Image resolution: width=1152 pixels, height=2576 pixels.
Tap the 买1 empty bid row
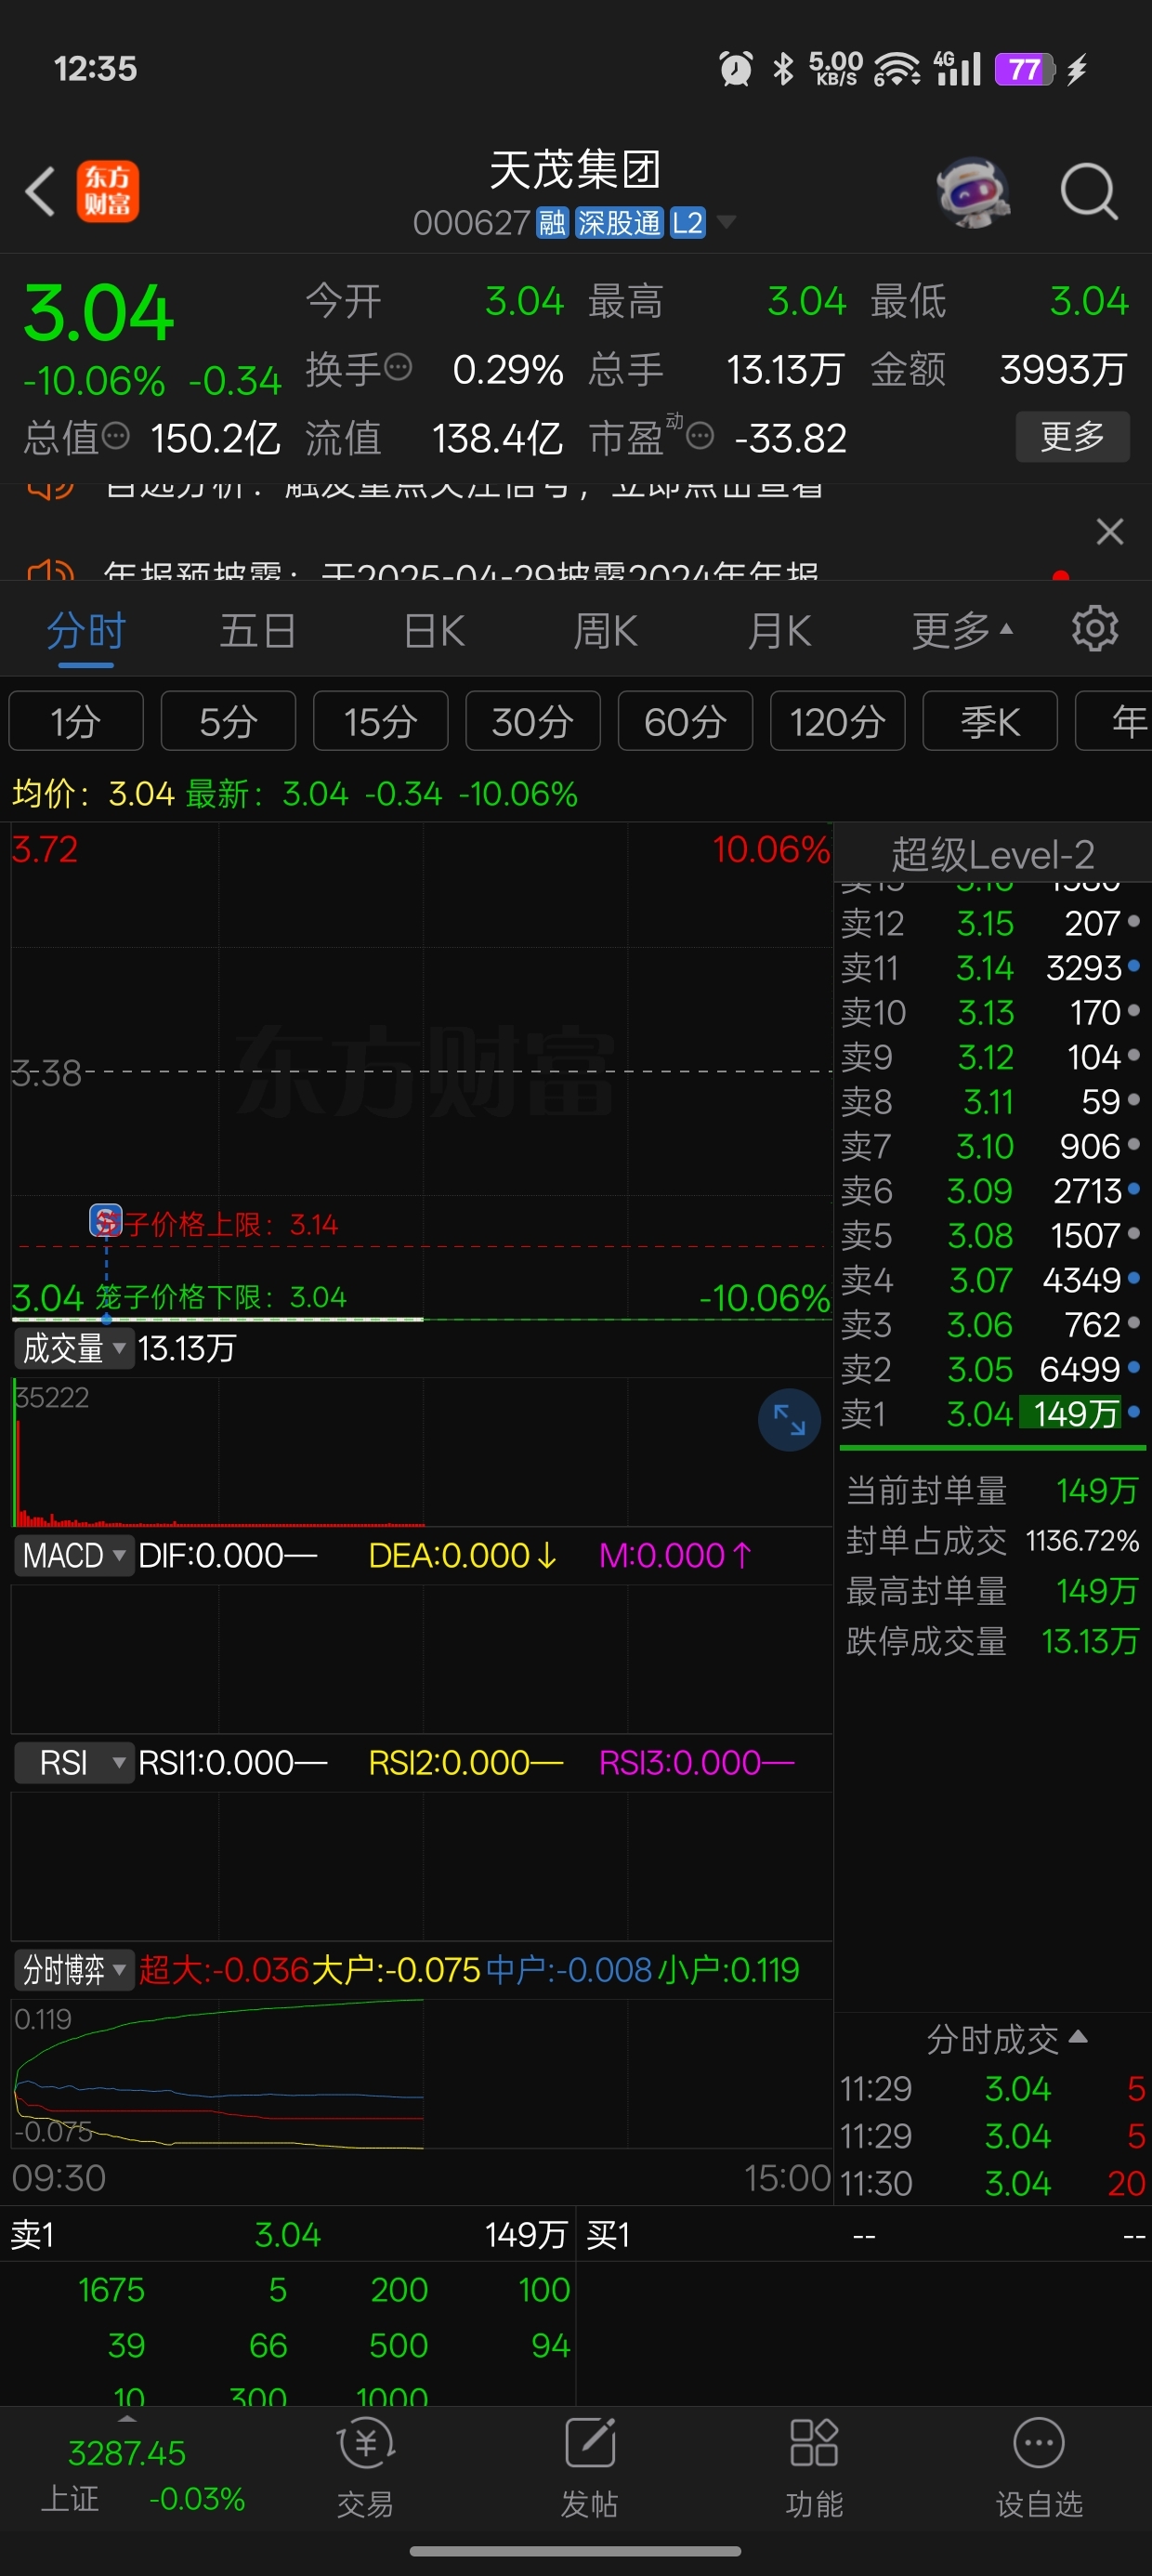coord(865,2234)
